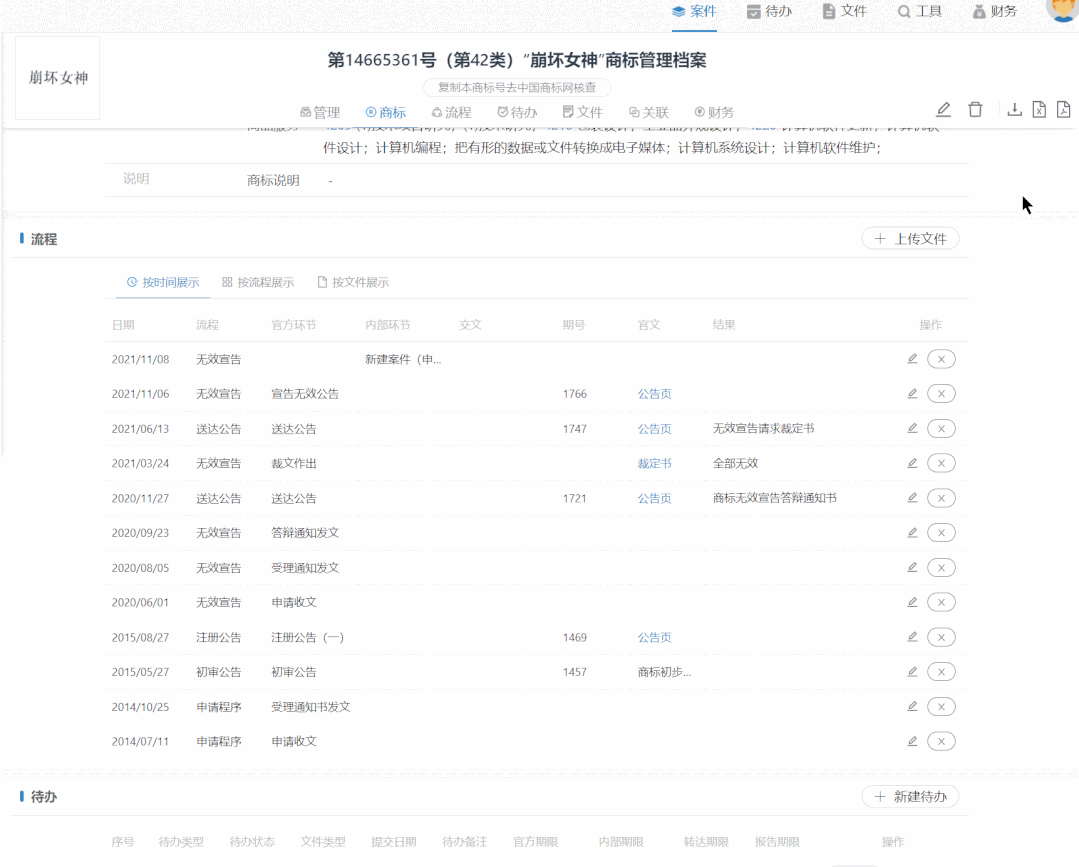Go to 管理 section of the archive
The width and height of the screenshot is (1079, 867).
click(x=320, y=112)
